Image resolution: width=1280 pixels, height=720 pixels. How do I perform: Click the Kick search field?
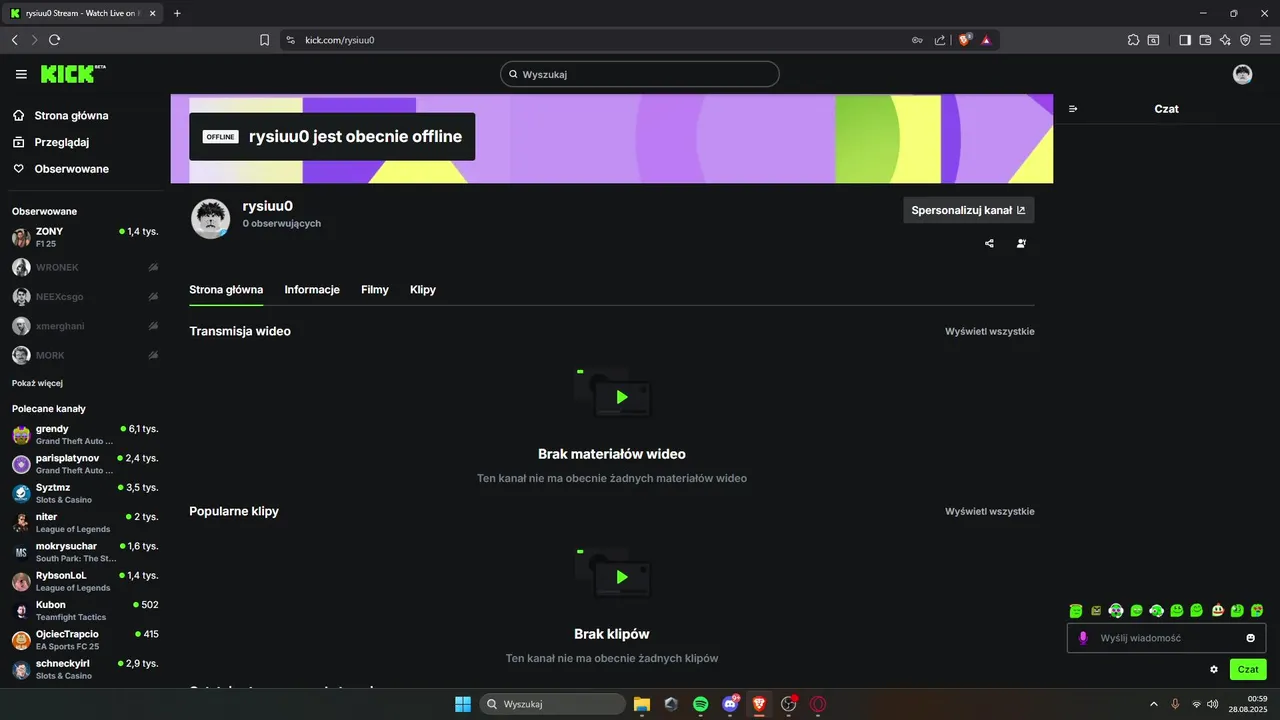click(x=640, y=74)
